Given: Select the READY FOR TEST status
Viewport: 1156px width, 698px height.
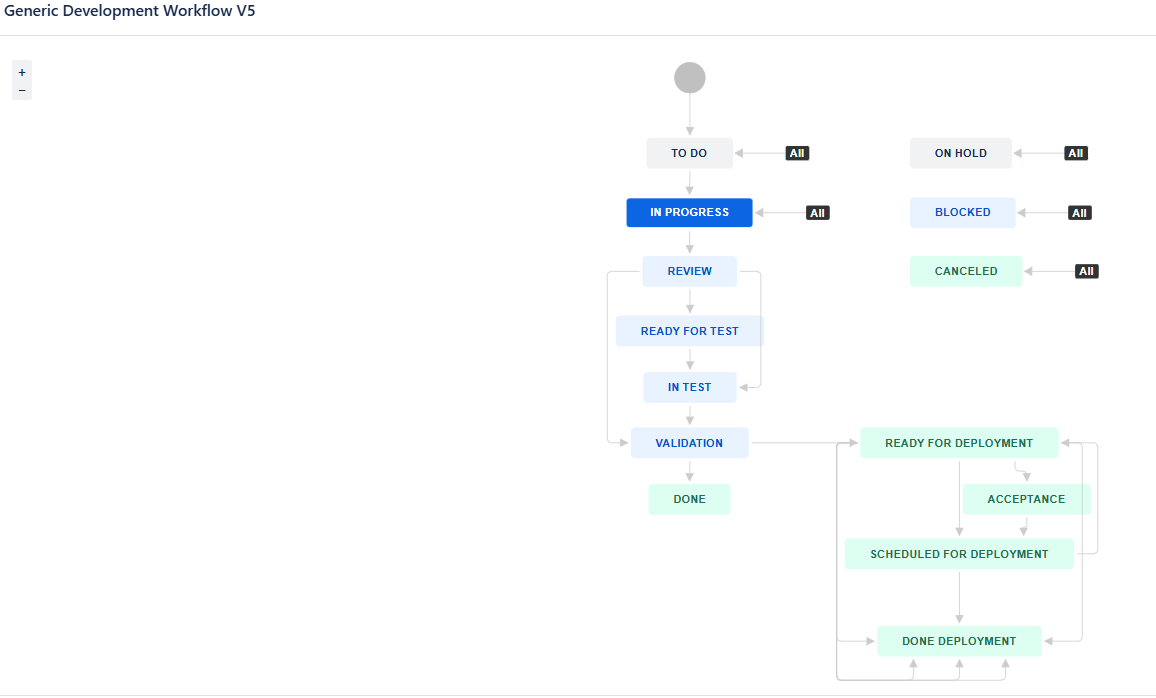Looking at the screenshot, I should (689, 331).
